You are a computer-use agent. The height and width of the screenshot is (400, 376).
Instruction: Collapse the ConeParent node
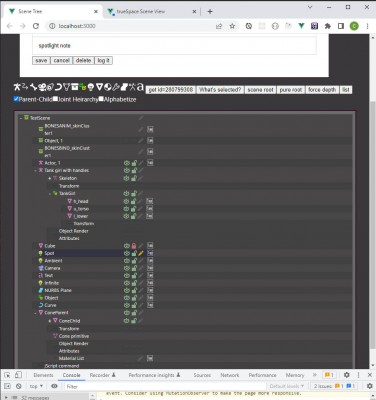click(35, 313)
